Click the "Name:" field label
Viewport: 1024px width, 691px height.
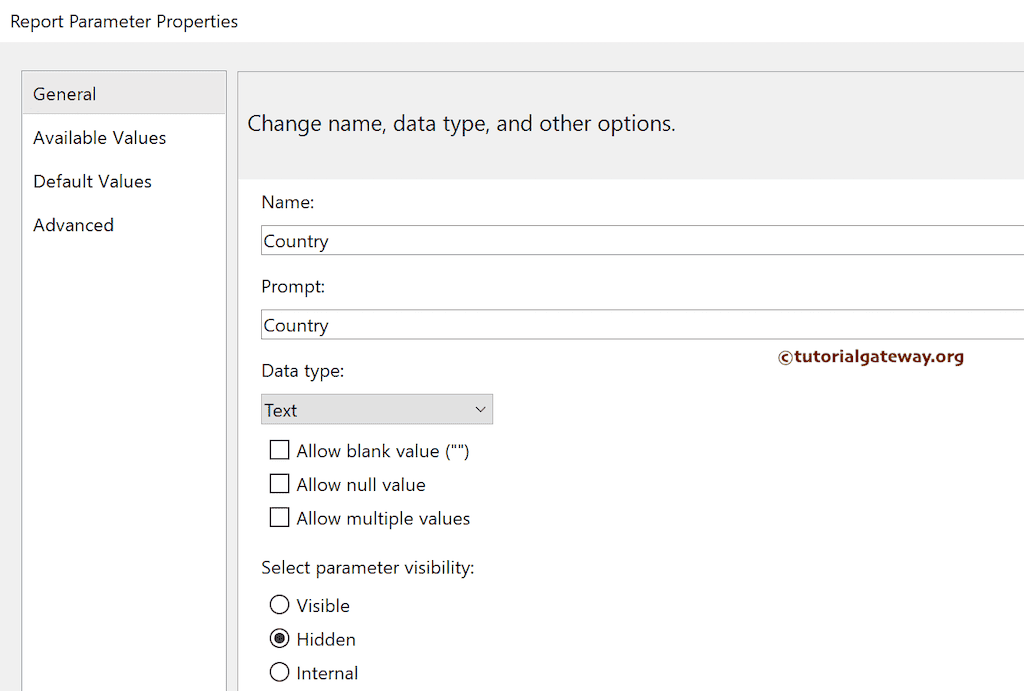pyautogui.click(x=288, y=202)
